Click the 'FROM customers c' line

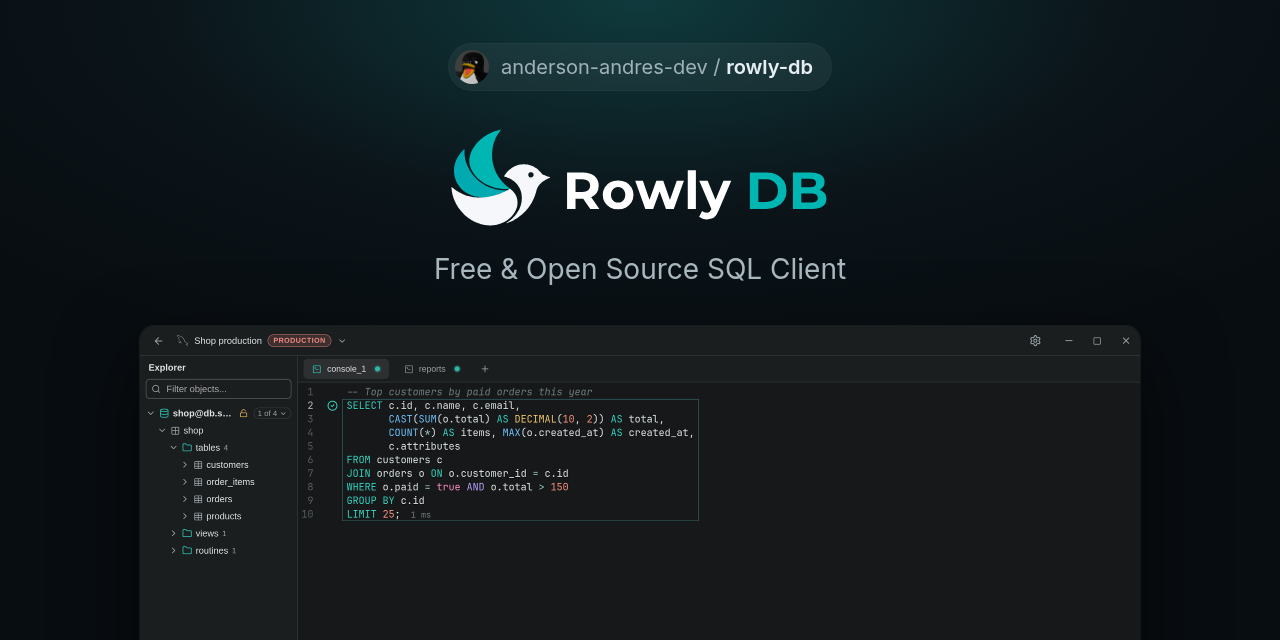click(394, 460)
